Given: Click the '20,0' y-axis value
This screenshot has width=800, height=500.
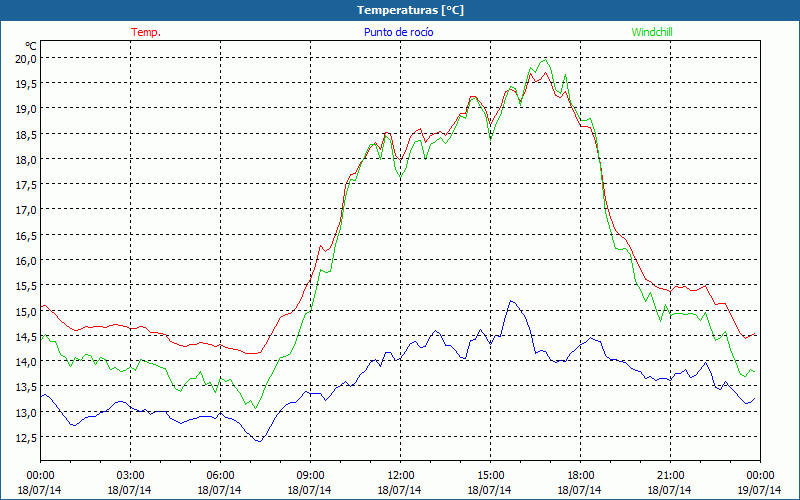Looking at the screenshot, I should pyautogui.click(x=26, y=58).
